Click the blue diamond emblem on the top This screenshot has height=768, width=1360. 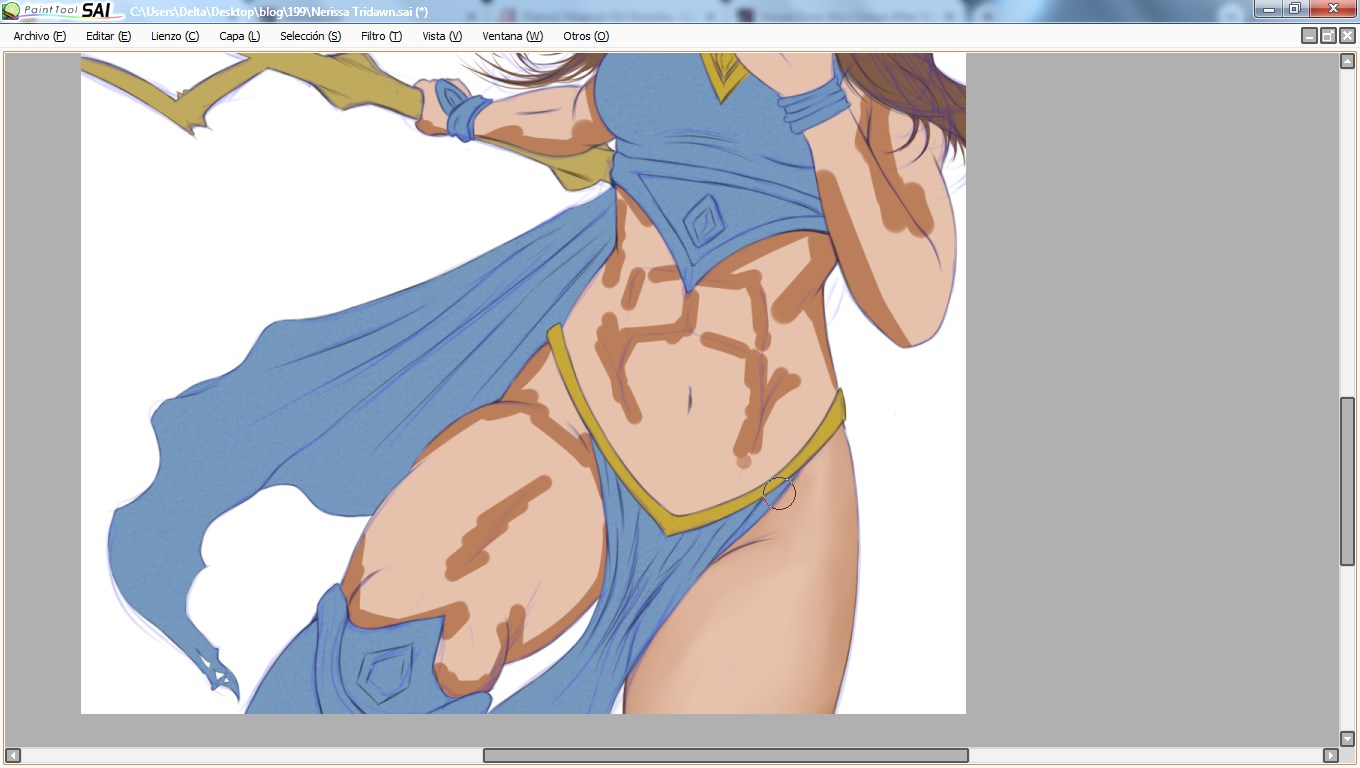pos(706,222)
